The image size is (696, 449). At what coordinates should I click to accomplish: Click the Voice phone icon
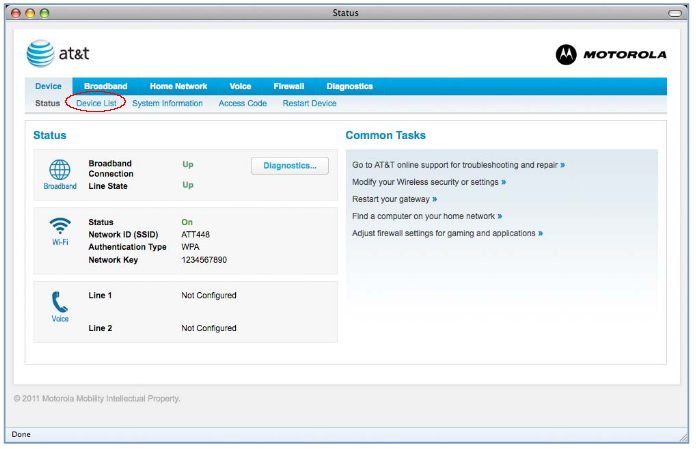(x=60, y=301)
